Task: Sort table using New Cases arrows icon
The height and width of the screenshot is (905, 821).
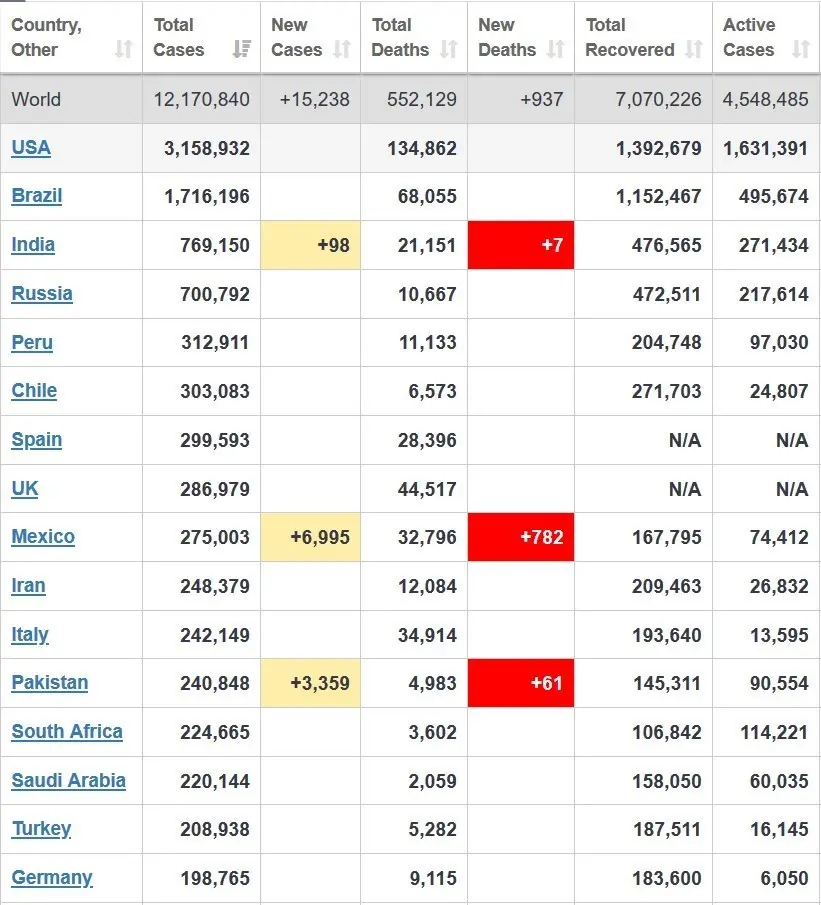Action: [x=342, y=49]
